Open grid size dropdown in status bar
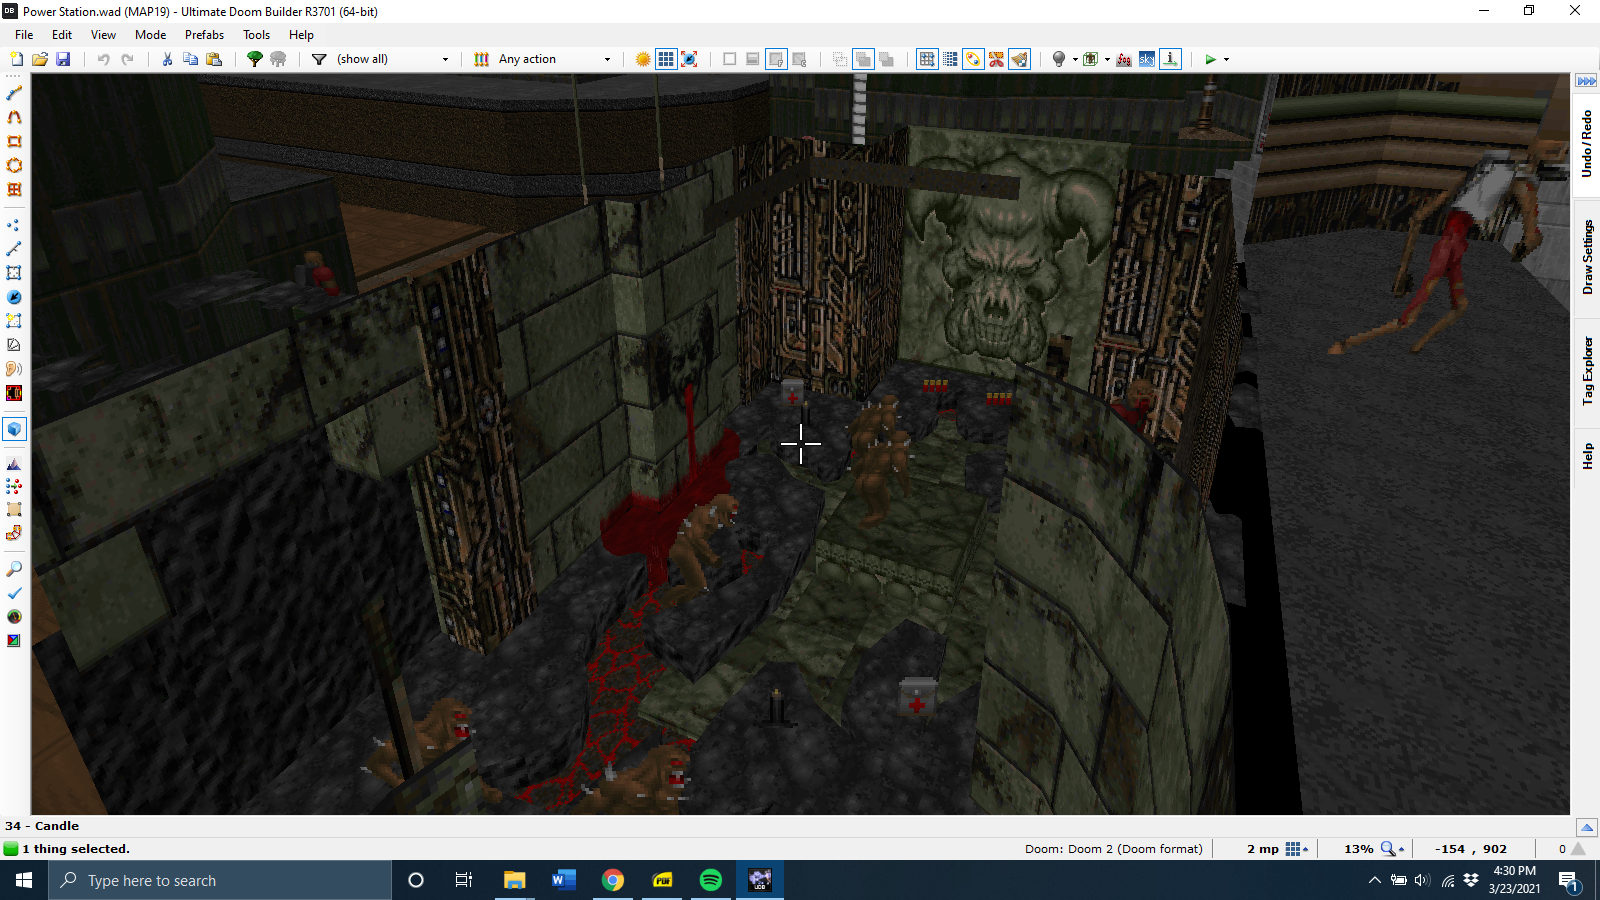This screenshot has width=1600, height=900. (1297, 849)
